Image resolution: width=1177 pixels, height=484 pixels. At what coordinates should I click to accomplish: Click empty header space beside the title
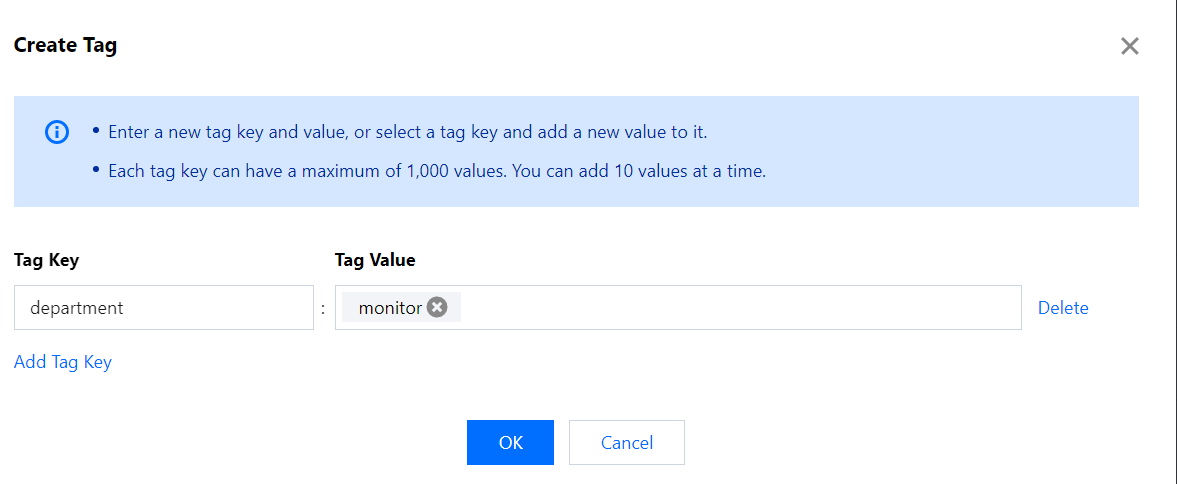pyautogui.click(x=600, y=45)
